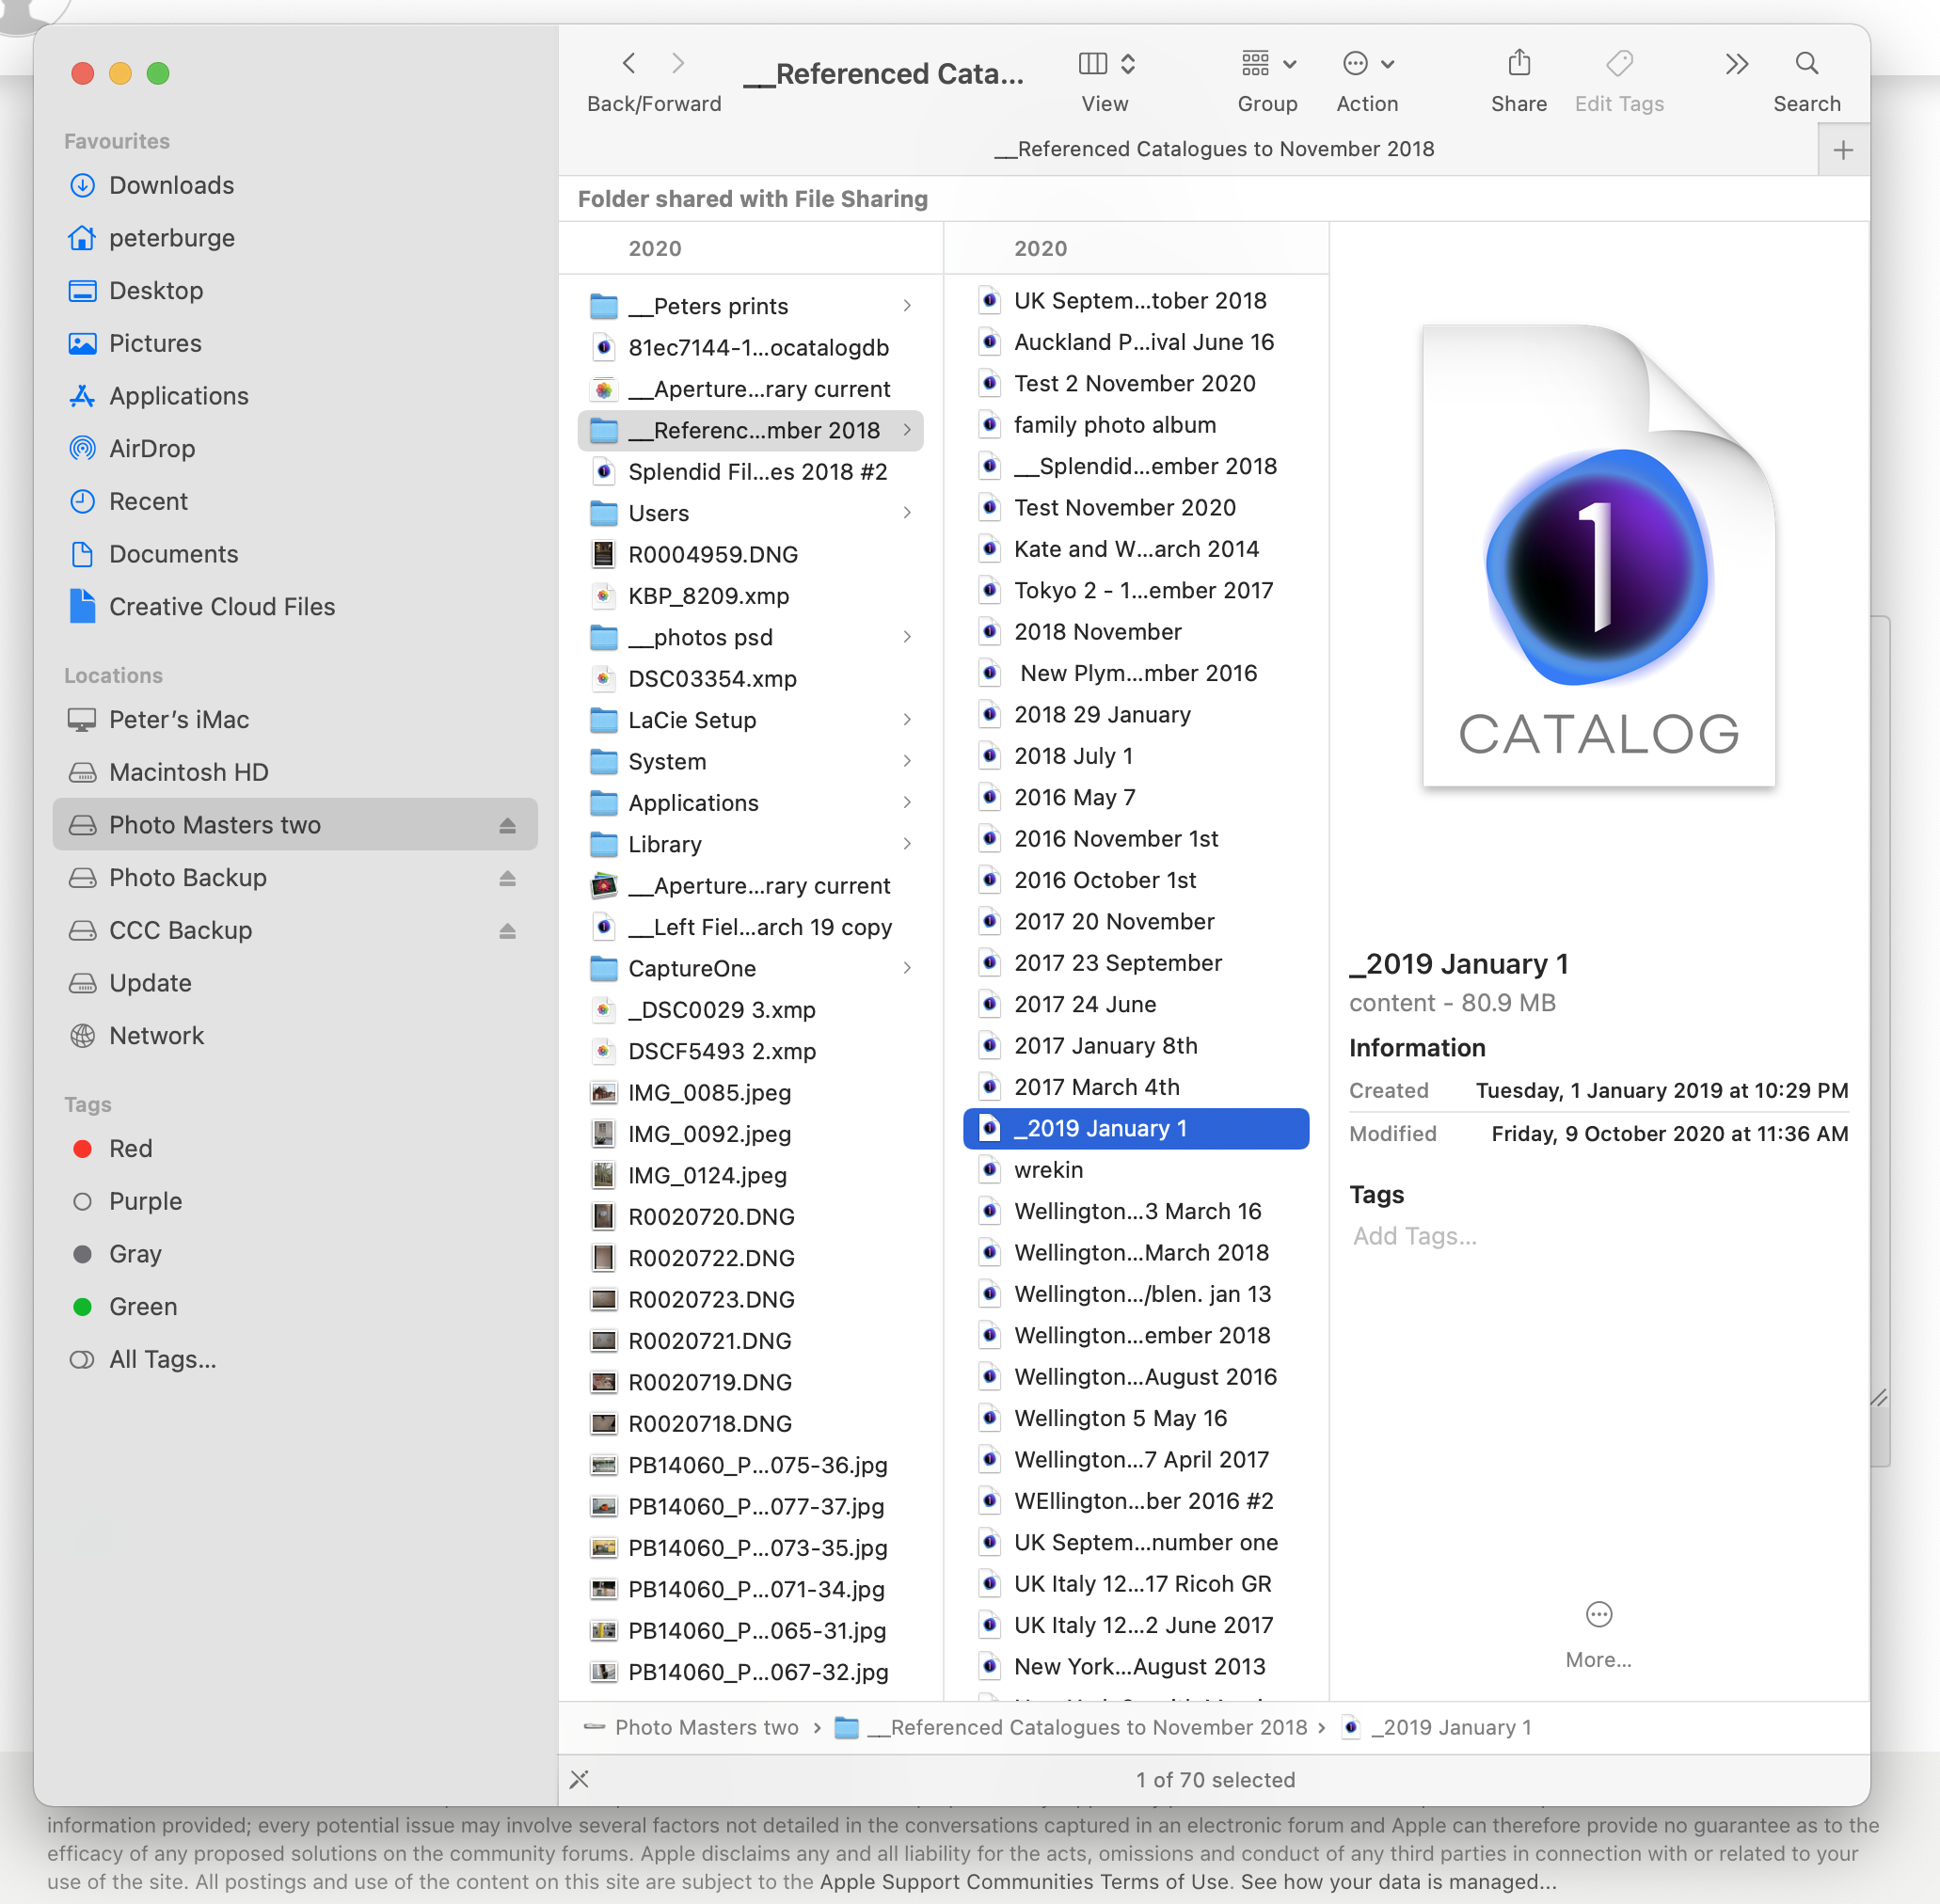
Task: Open the Search magnifier icon
Action: (1806, 65)
